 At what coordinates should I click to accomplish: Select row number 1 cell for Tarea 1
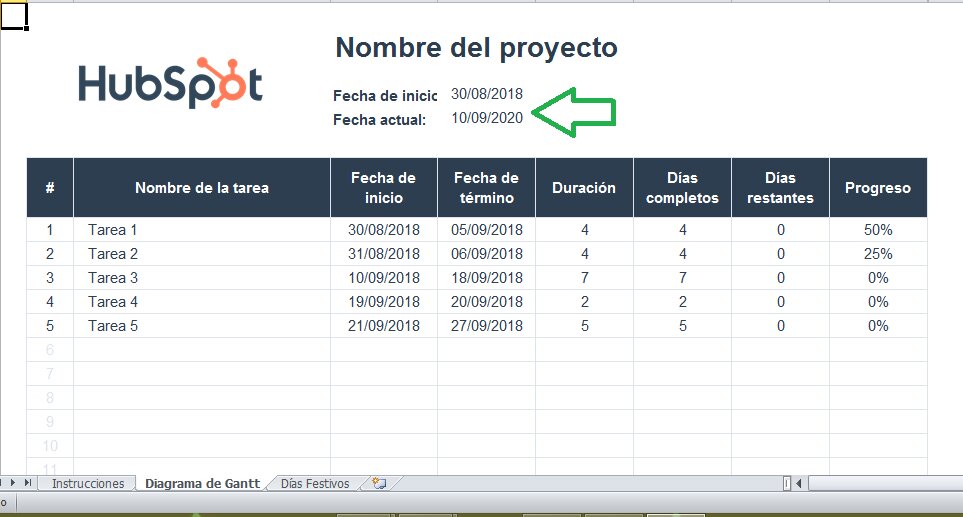50,230
